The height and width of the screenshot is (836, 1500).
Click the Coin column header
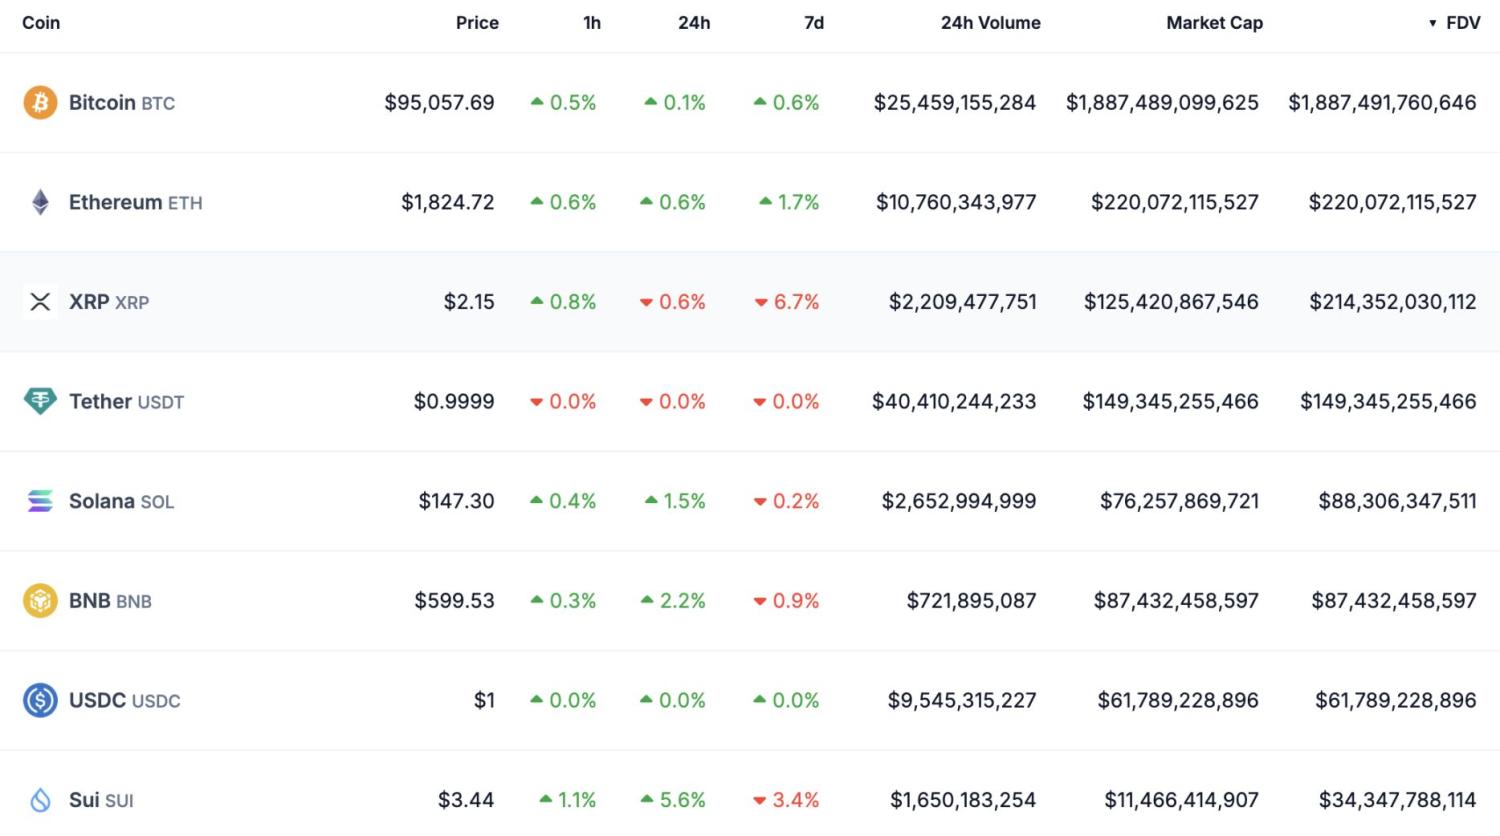pyautogui.click(x=41, y=23)
